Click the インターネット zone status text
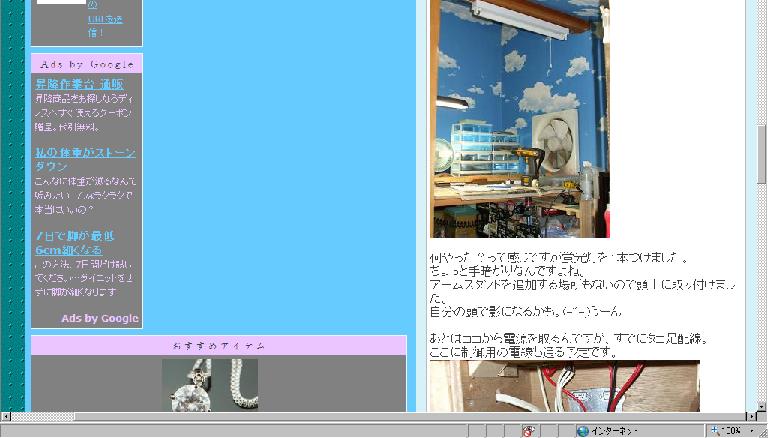768x438 pixels. point(614,431)
